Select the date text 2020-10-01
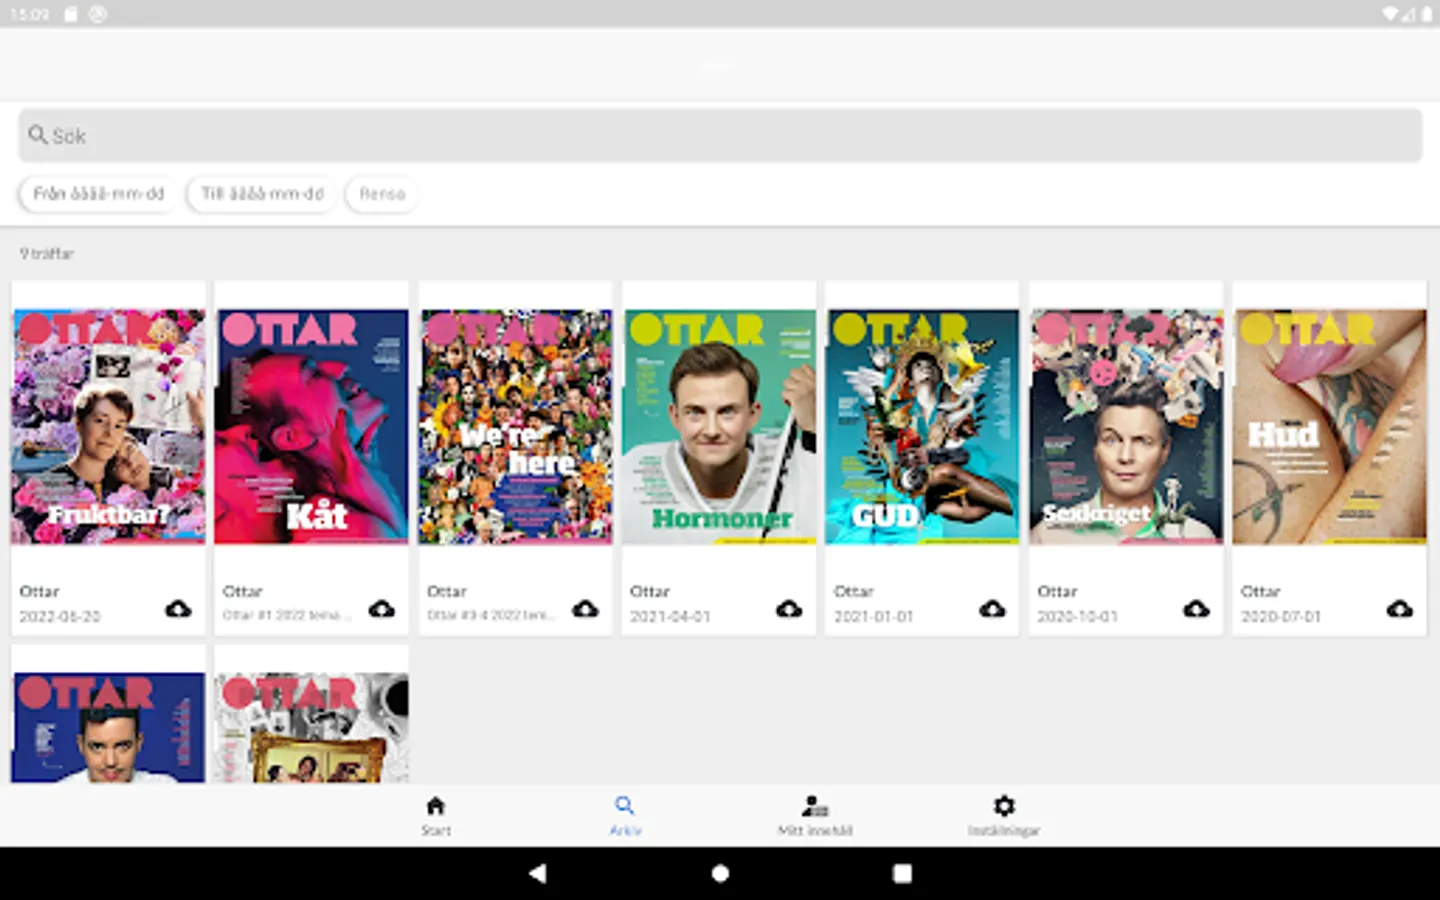Viewport: 1440px width, 900px height. (x=1077, y=616)
